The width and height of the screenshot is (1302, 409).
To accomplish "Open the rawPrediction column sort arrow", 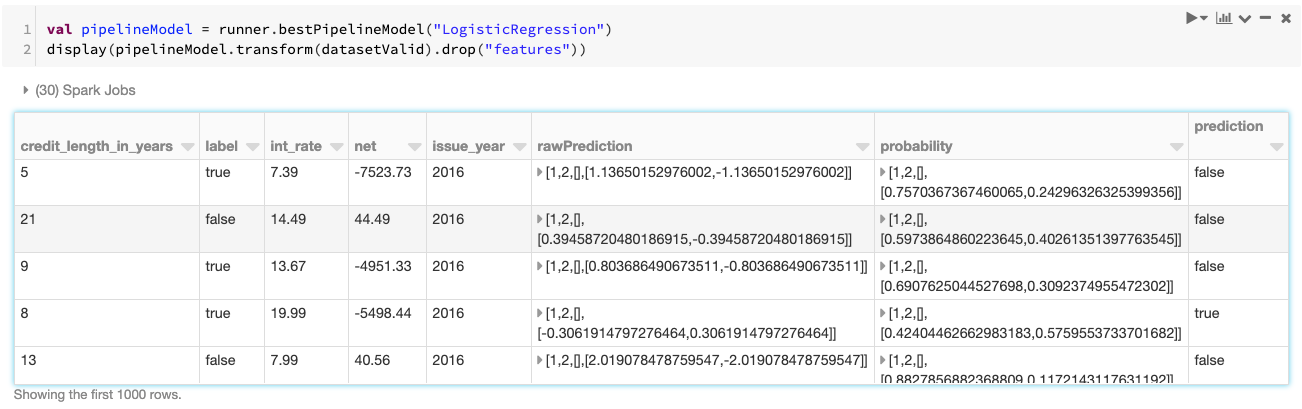I will click(x=863, y=147).
